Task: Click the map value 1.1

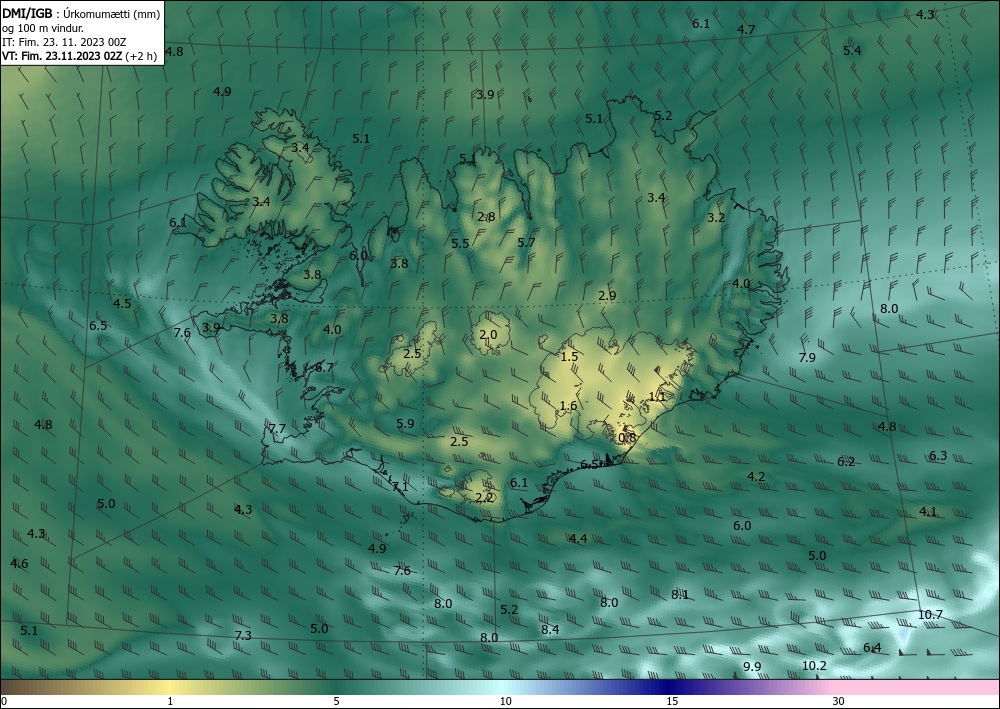Action: coord(657,397)
